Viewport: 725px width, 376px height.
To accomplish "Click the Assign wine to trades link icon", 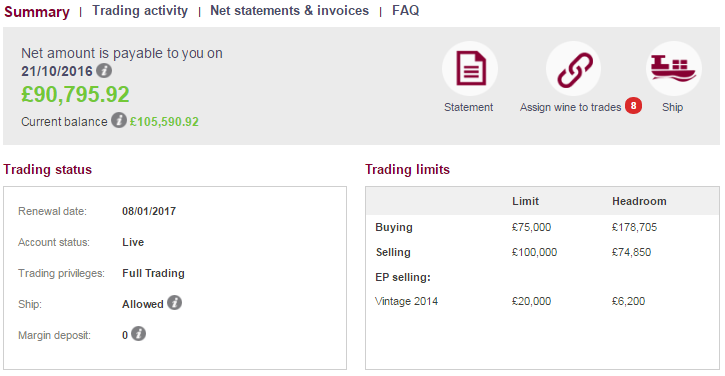I will [x=573, y=69].
